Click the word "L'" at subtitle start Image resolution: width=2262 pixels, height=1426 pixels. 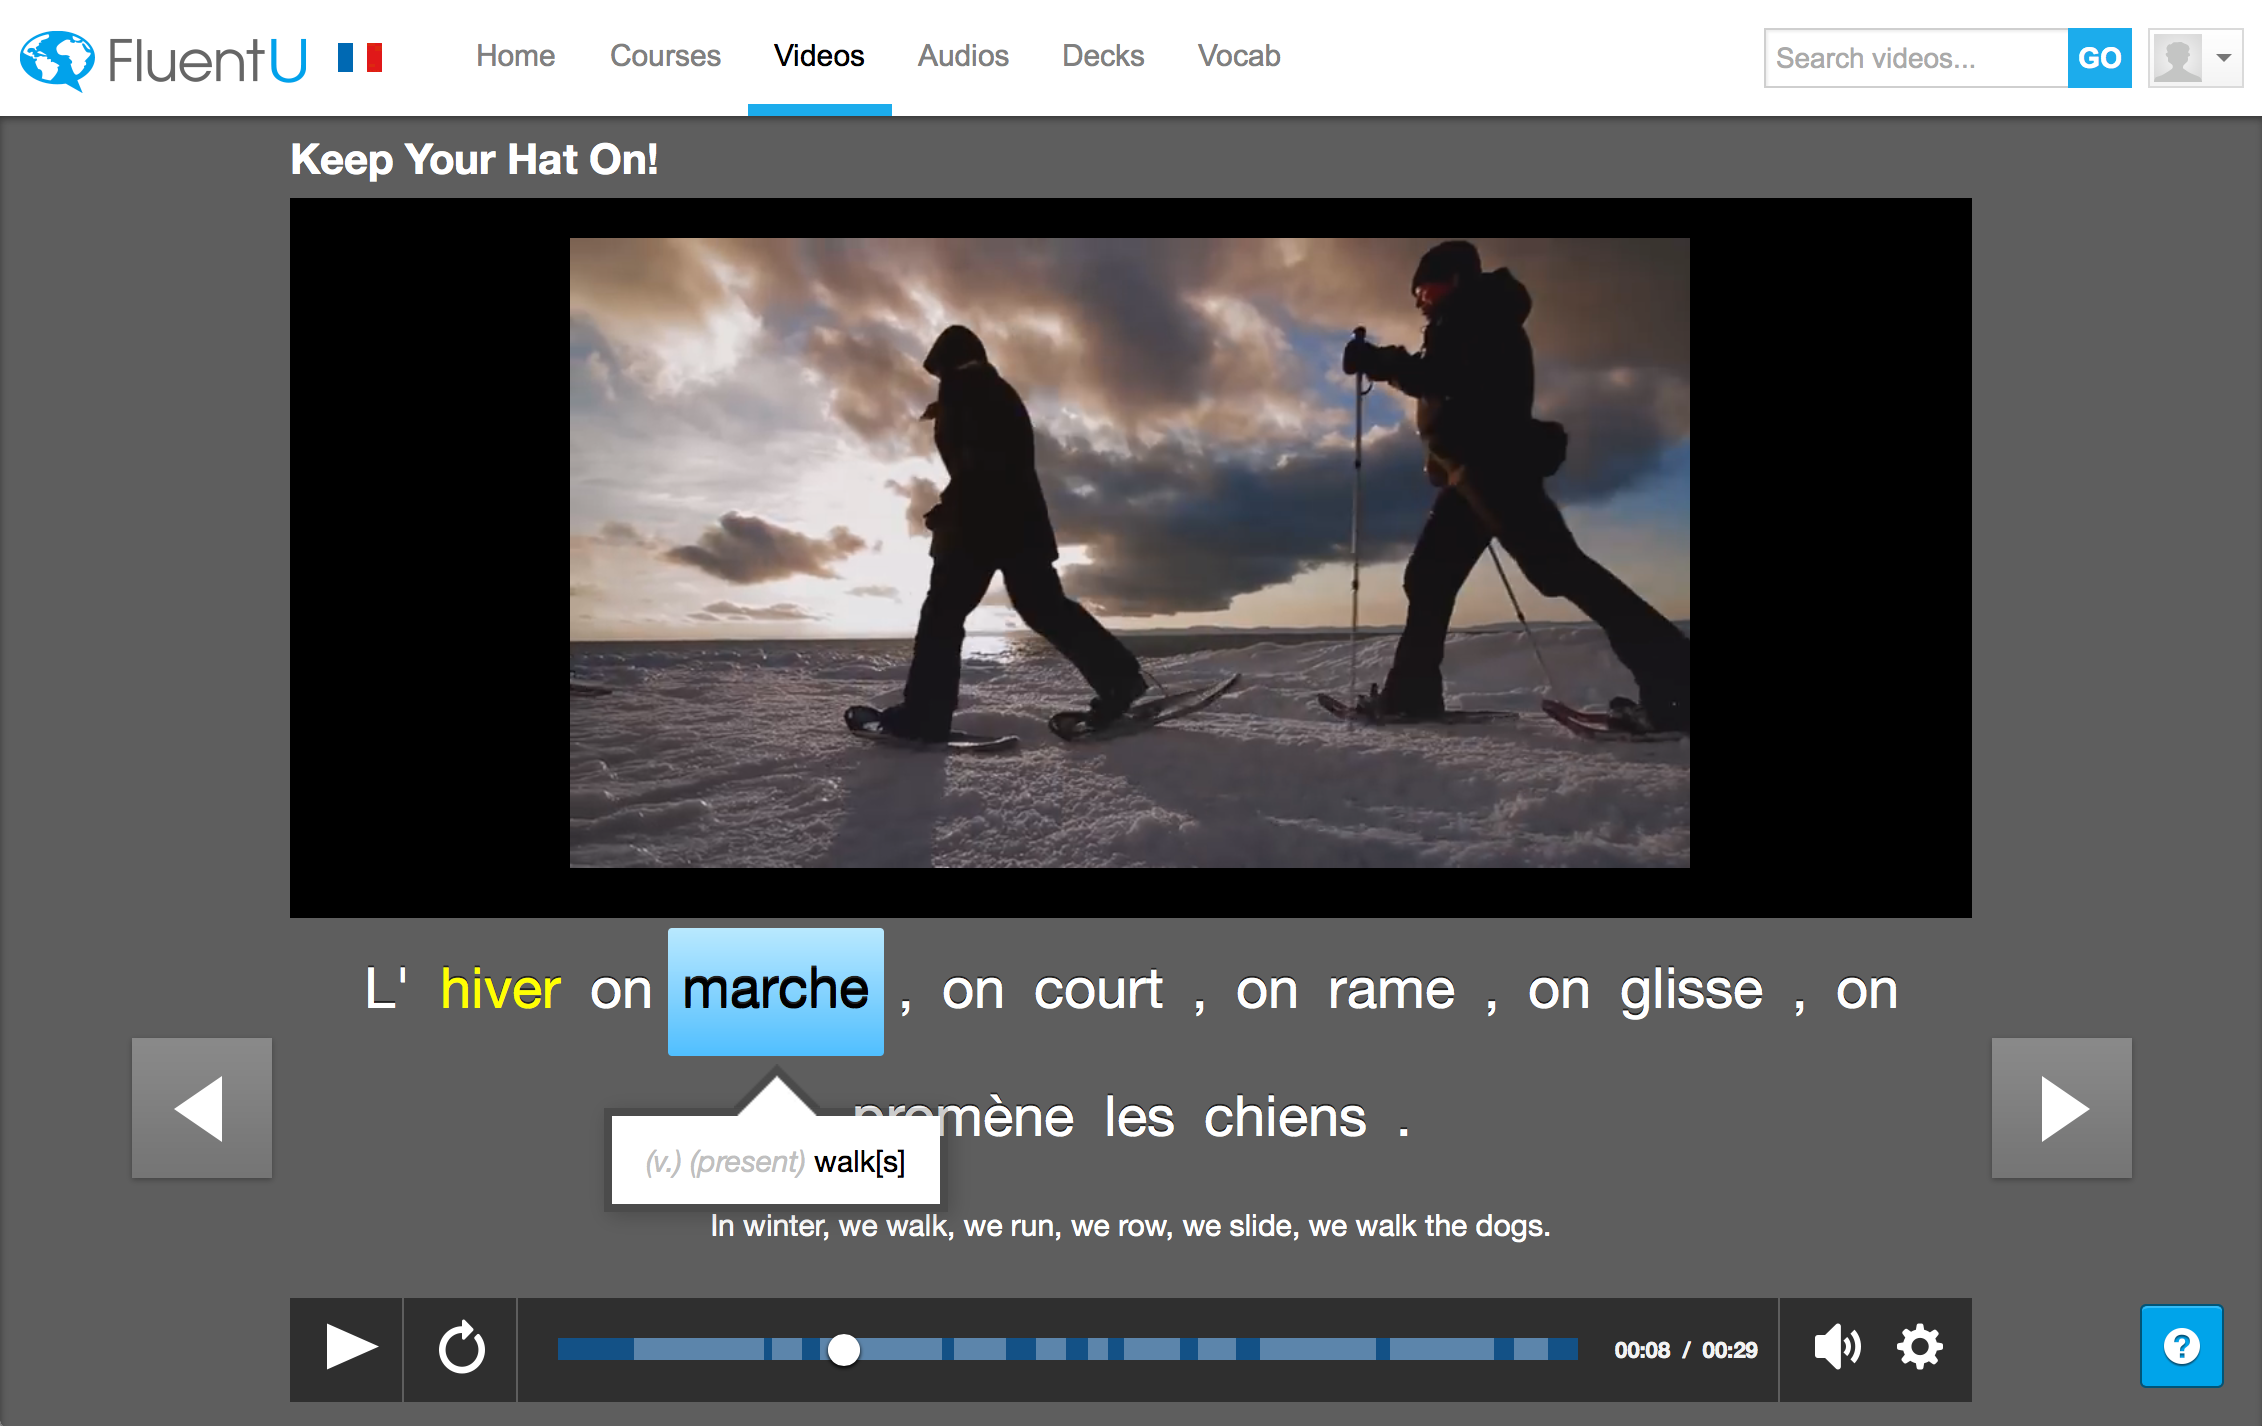tap(385, 990)
